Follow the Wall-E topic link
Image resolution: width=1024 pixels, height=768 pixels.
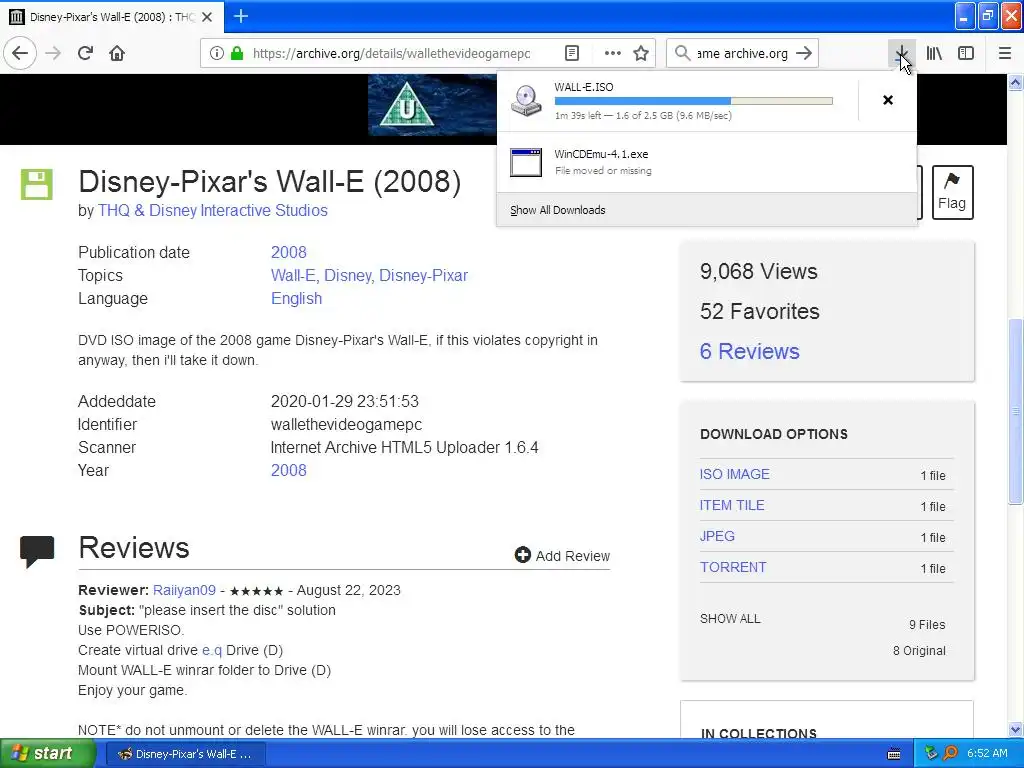click(293, 275)
